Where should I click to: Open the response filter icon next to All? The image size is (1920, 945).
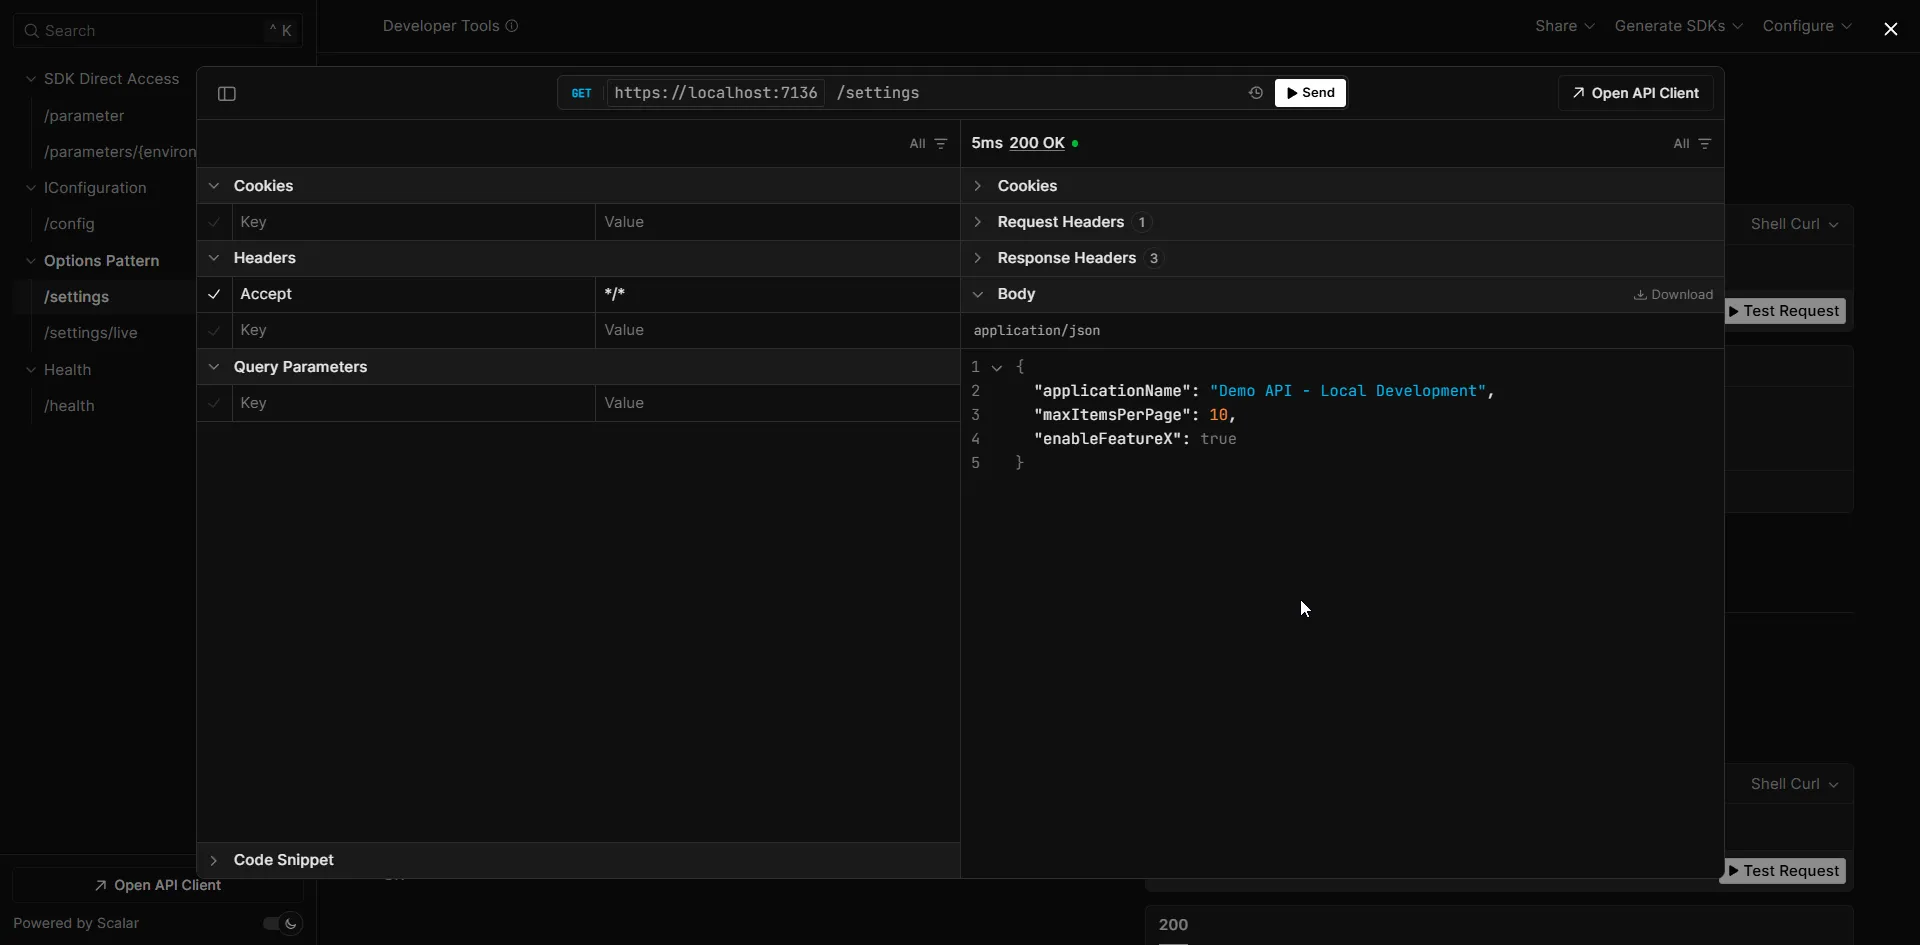[1704, 143]
